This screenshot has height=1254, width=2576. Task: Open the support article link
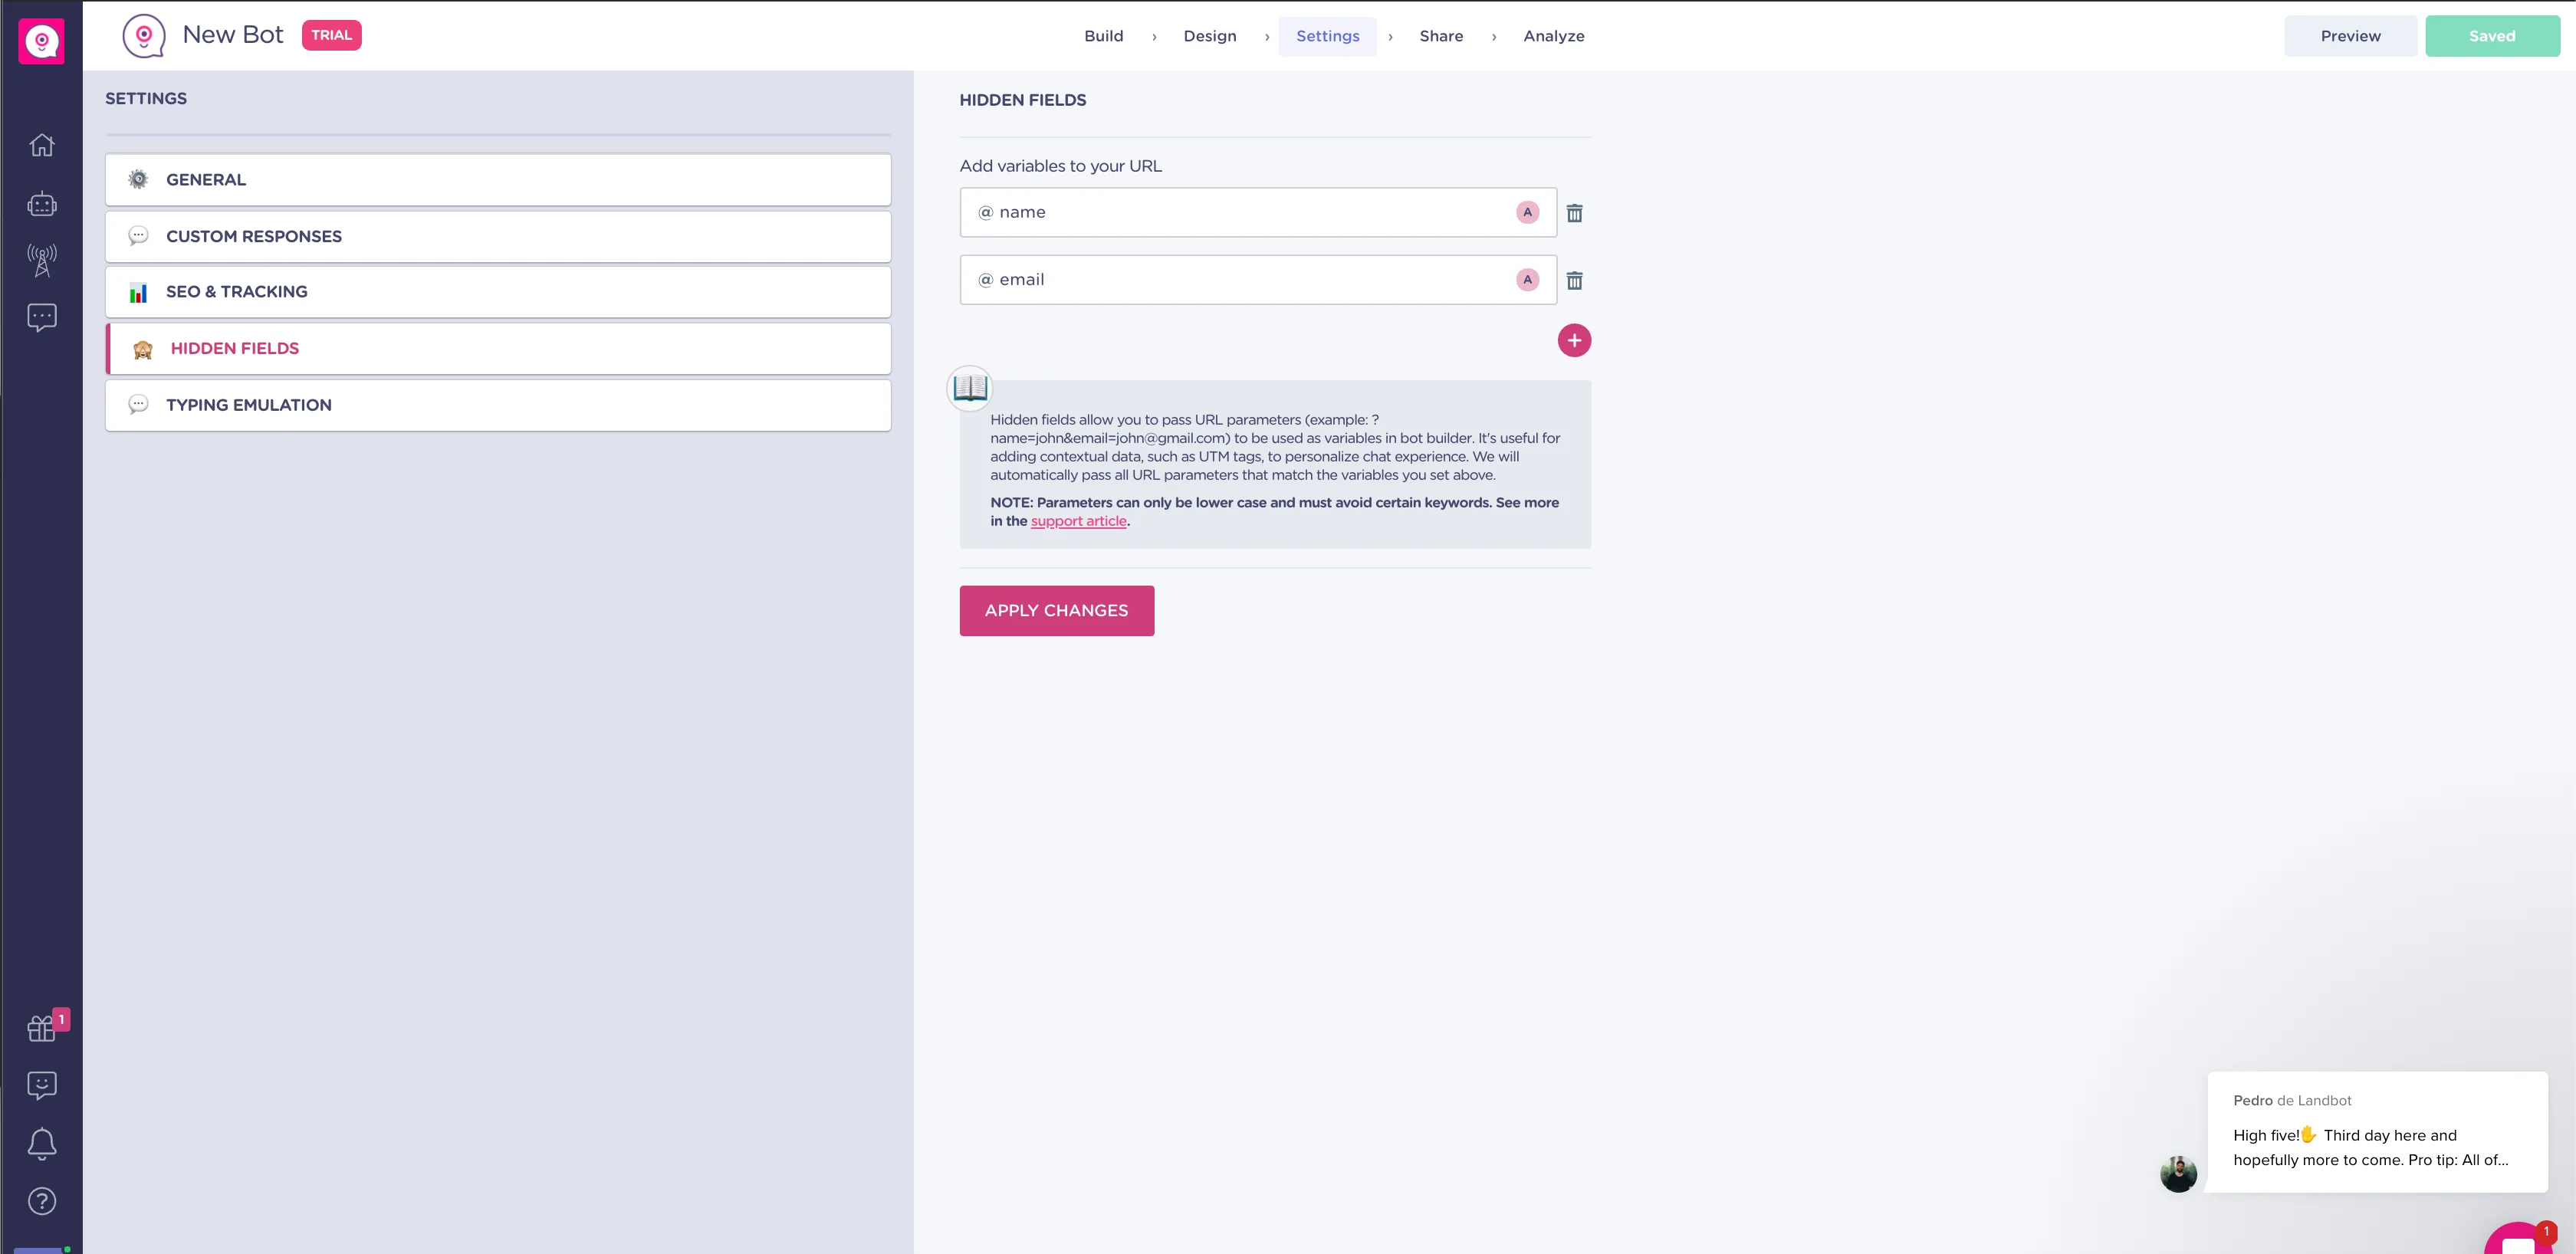point(1078,521)
